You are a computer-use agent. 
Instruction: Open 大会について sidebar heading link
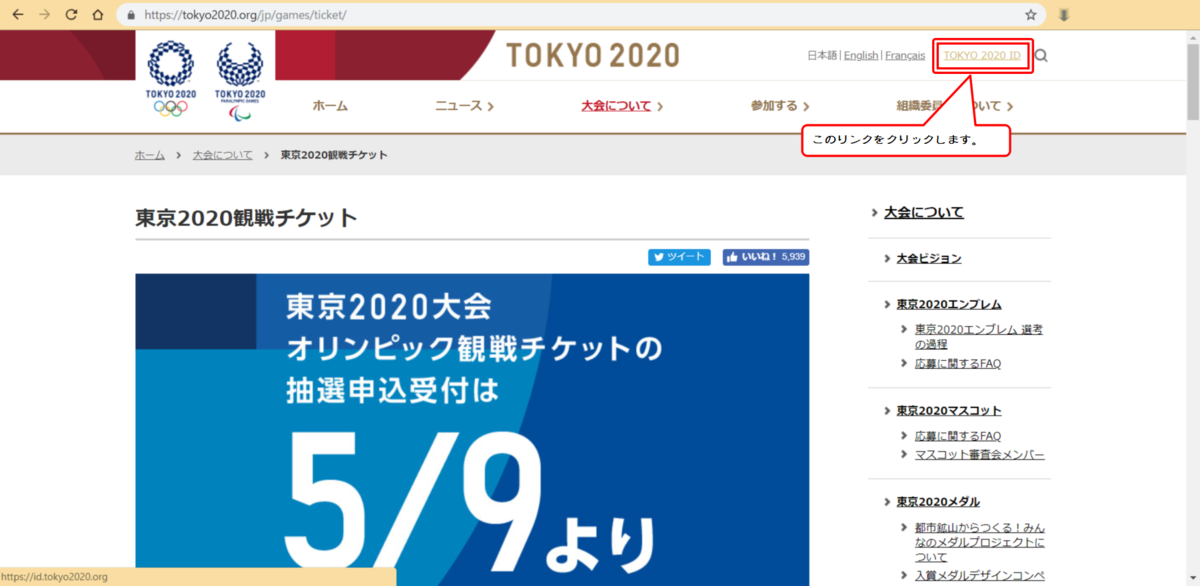click(x=924, y=212)
